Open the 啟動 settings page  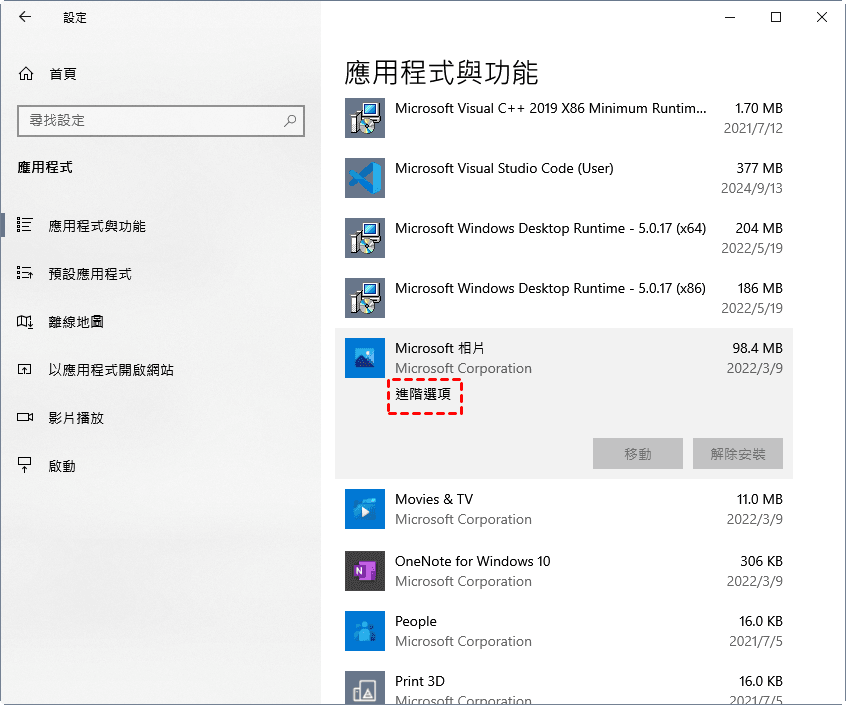click(x=161, y=466)
